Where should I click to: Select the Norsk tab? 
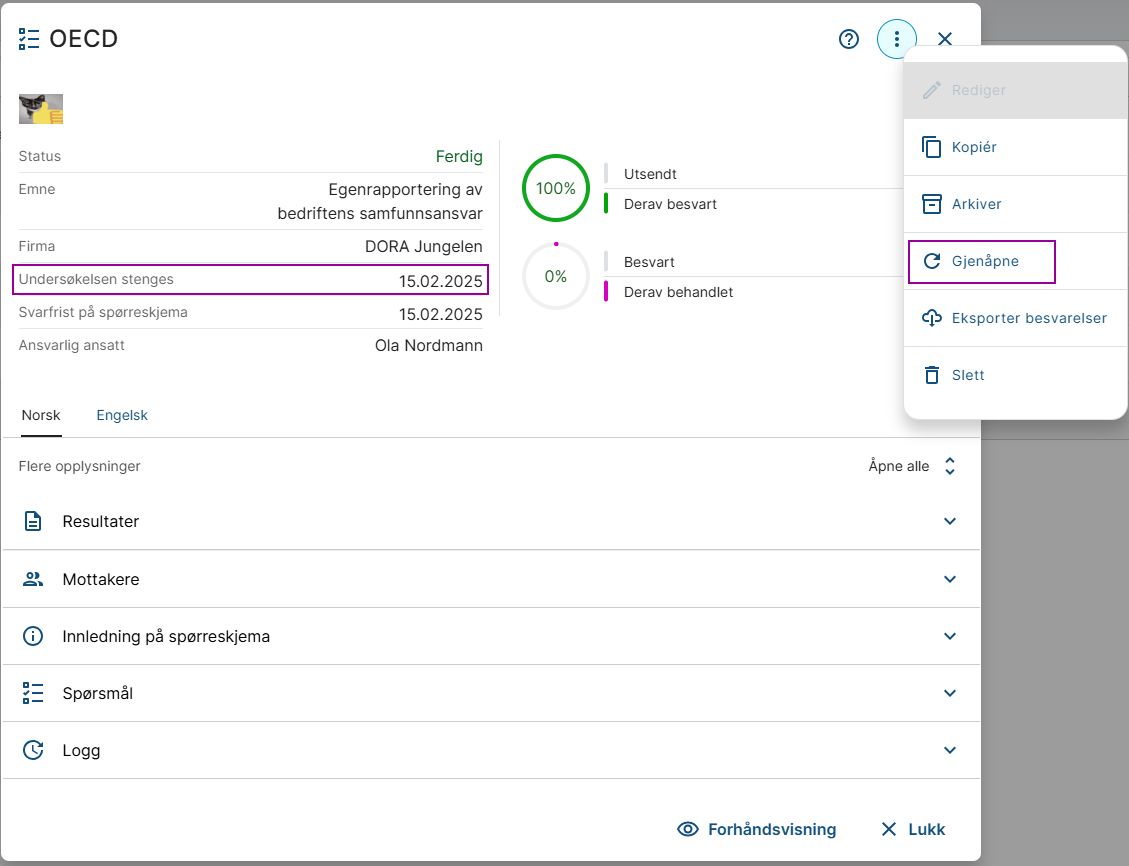click(x=41, y=415)
